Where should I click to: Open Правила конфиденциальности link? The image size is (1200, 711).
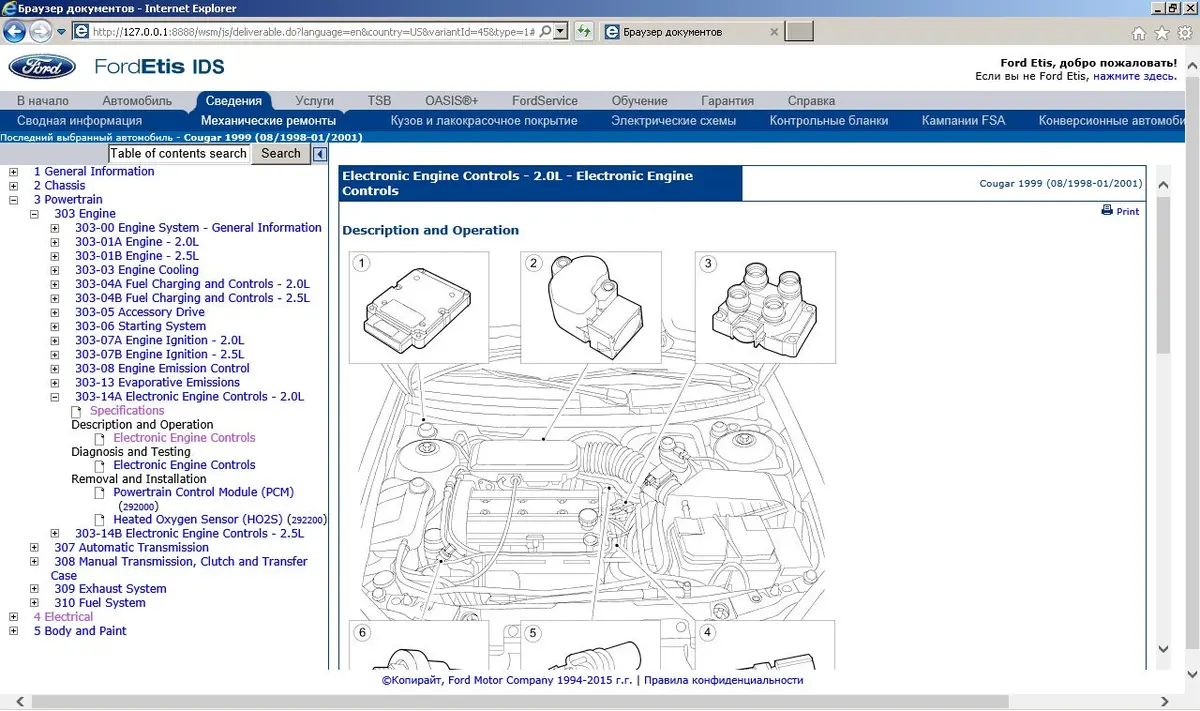[724, 680]
